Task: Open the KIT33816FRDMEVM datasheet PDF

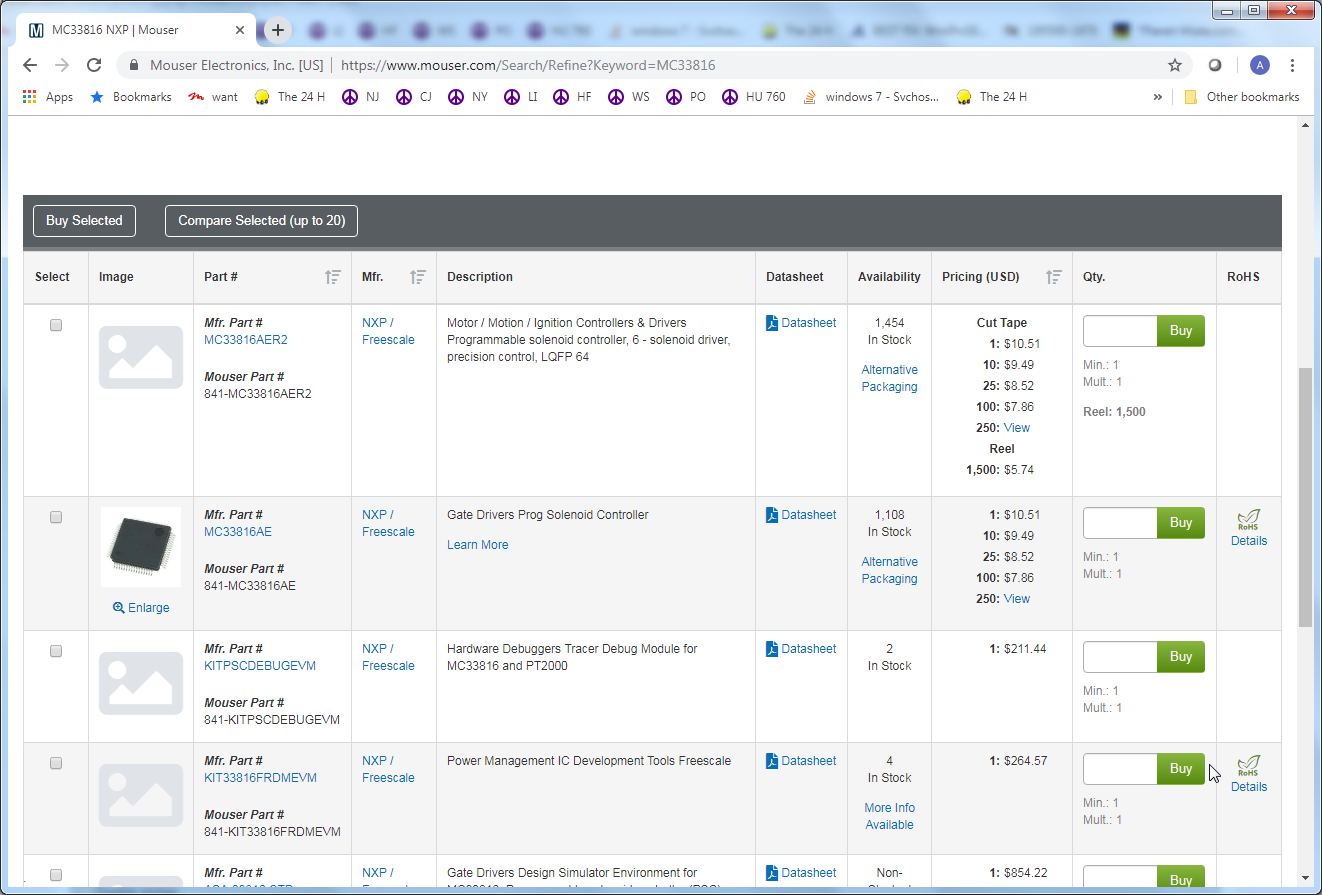Action: pos(801,761)
